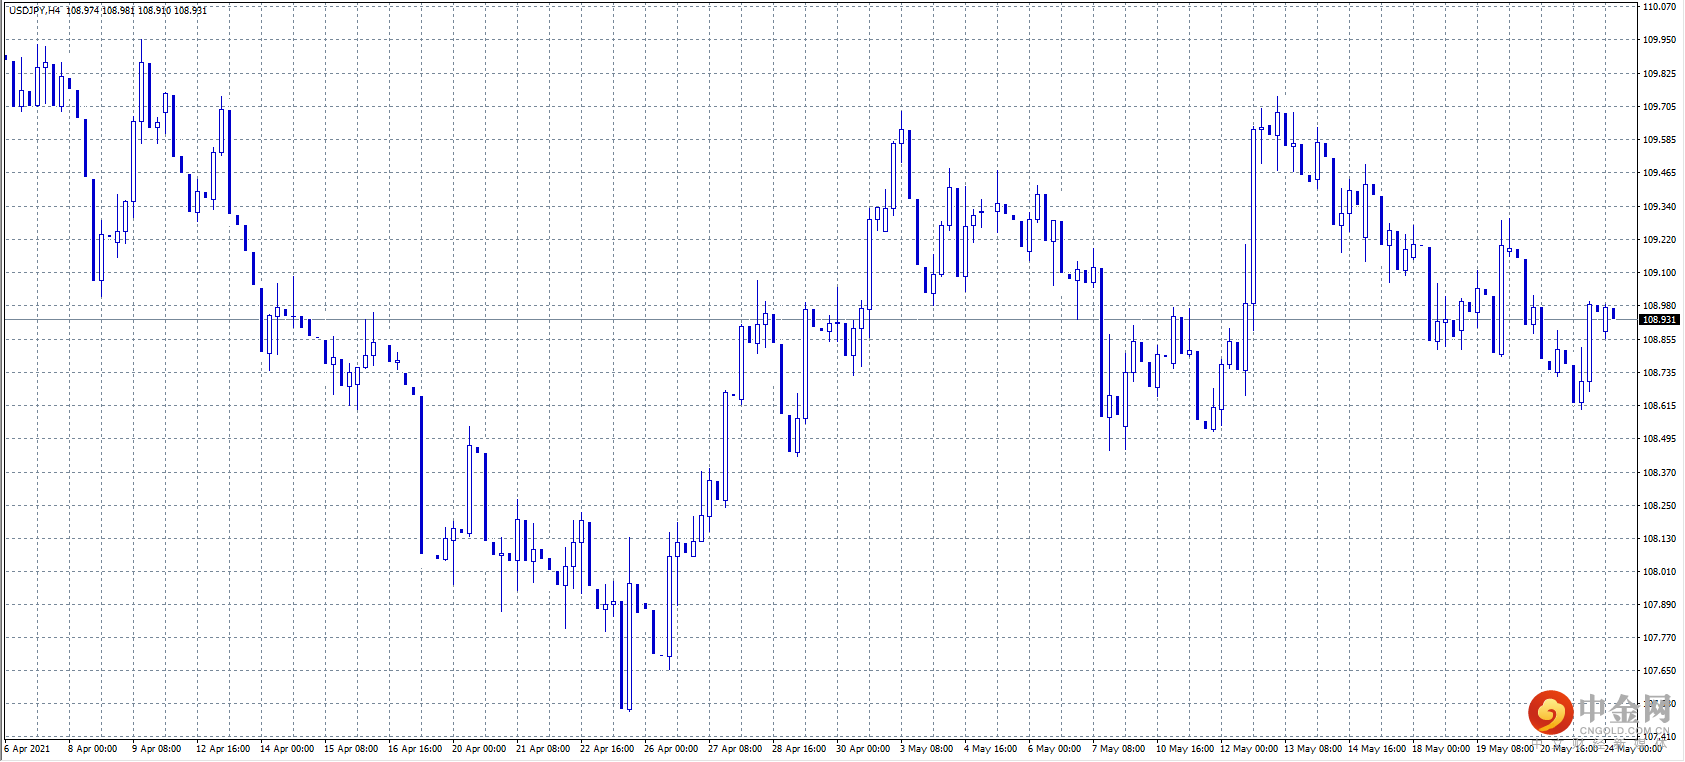Image resolution: width=1685 pixels, height=762 pixels.
Task: Click the 3 May 08:00 time label
Action: (x=927, y=749)
